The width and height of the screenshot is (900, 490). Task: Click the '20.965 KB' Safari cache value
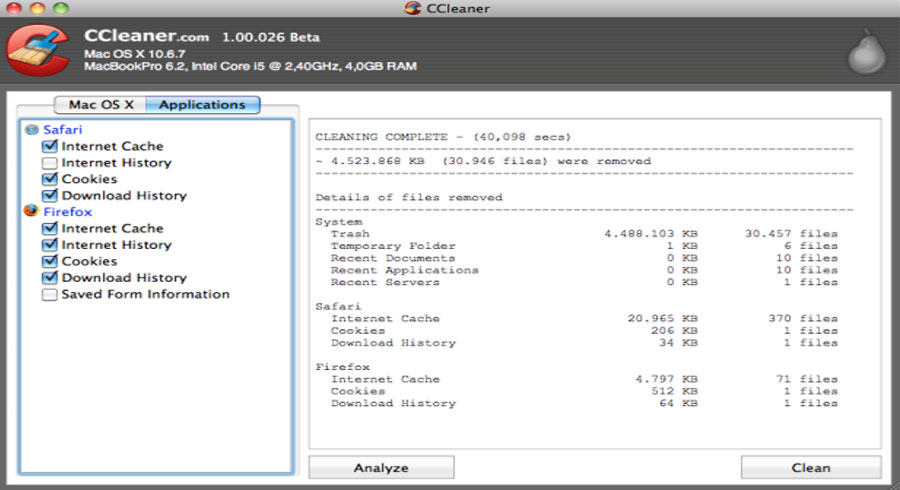662,318
